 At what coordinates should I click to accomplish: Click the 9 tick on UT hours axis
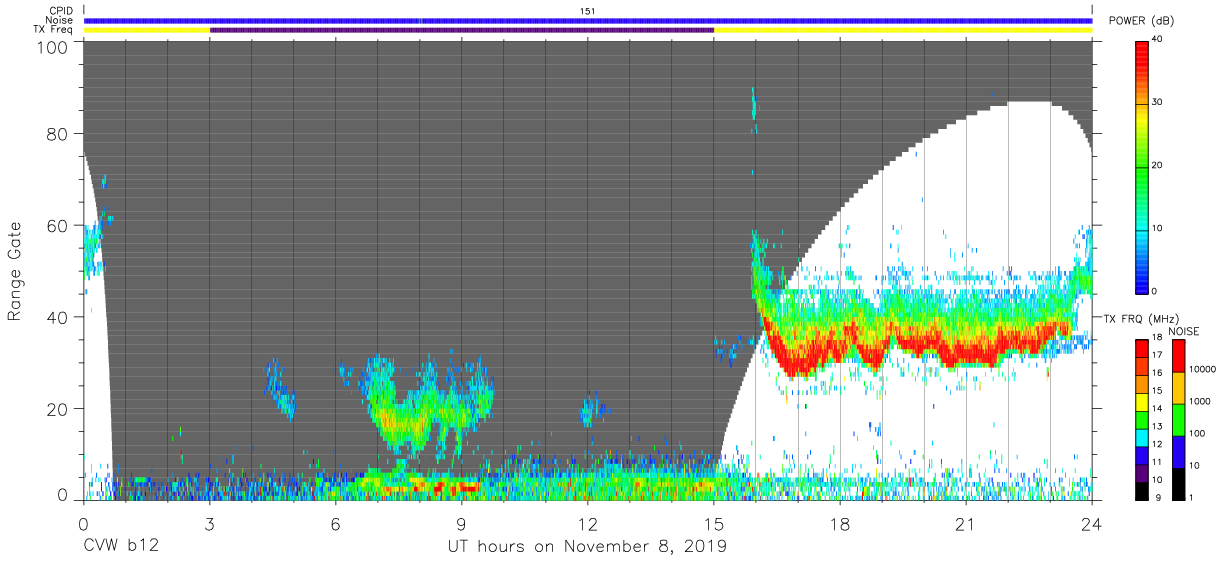click(462, 524)
